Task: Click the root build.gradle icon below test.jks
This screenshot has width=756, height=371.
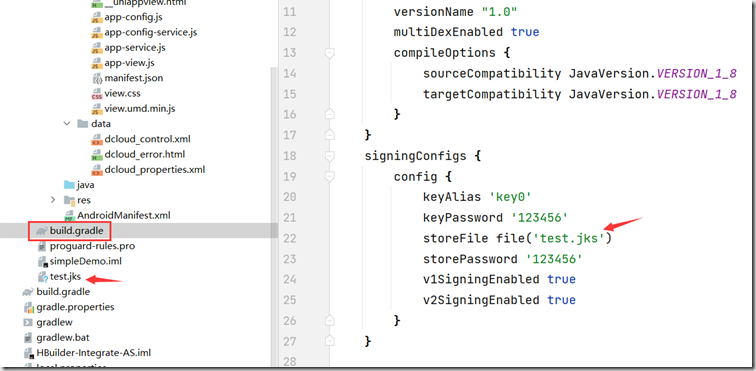Action: pyautogui.click(x=28, y=292)
